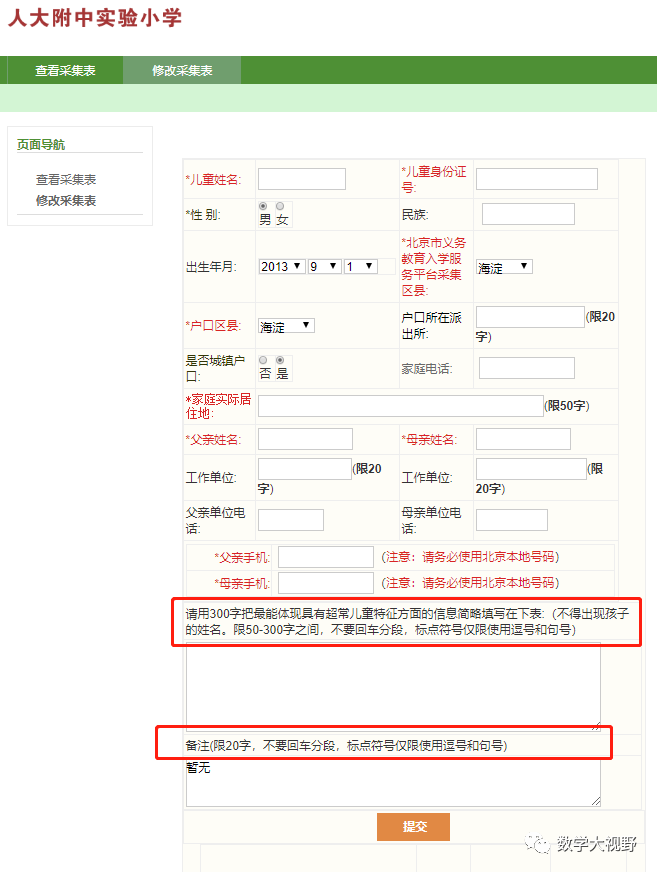Open 查看采集表 link in page navigation sidebar
This screenshot has width=657, height=872.
tap(66, 180)
